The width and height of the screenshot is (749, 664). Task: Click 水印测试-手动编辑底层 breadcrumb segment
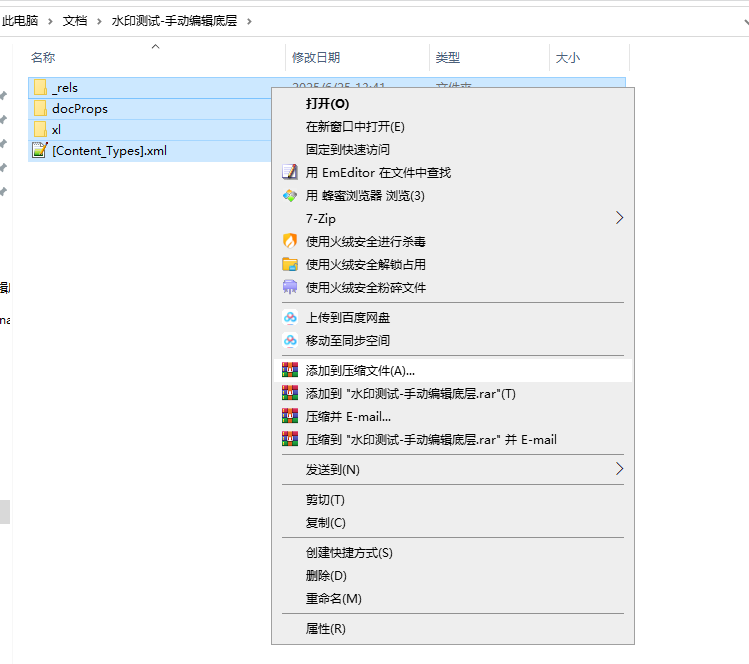pyautogui.click(x=174, y=21)
